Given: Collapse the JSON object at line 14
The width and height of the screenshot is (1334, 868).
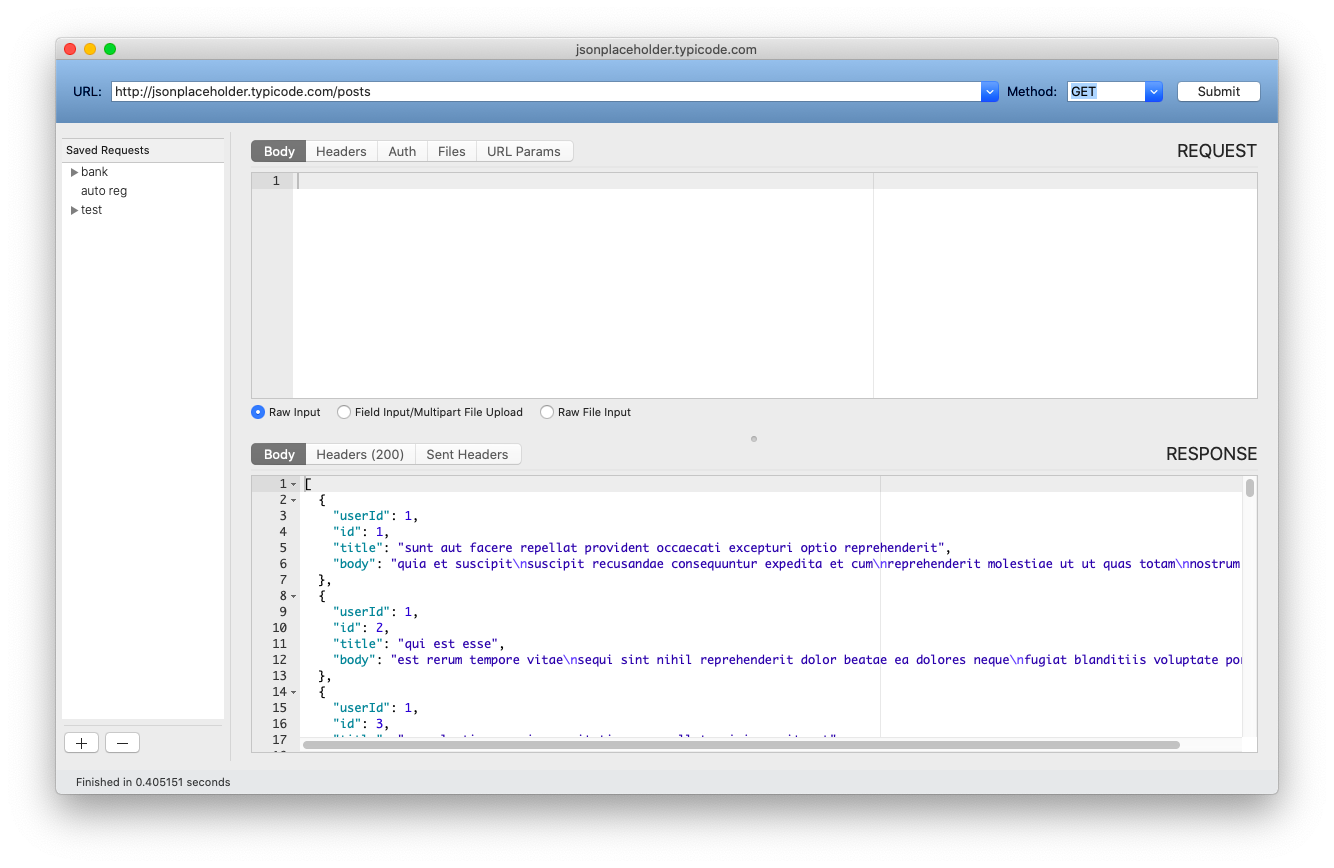Looking at the screenshot, I should point(293,692).
